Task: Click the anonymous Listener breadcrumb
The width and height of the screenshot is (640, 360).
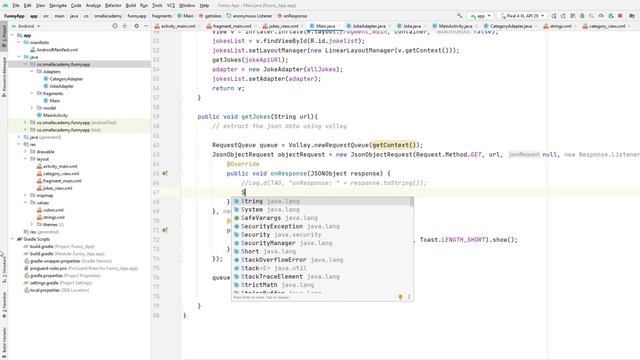Action: click(252, 16)
